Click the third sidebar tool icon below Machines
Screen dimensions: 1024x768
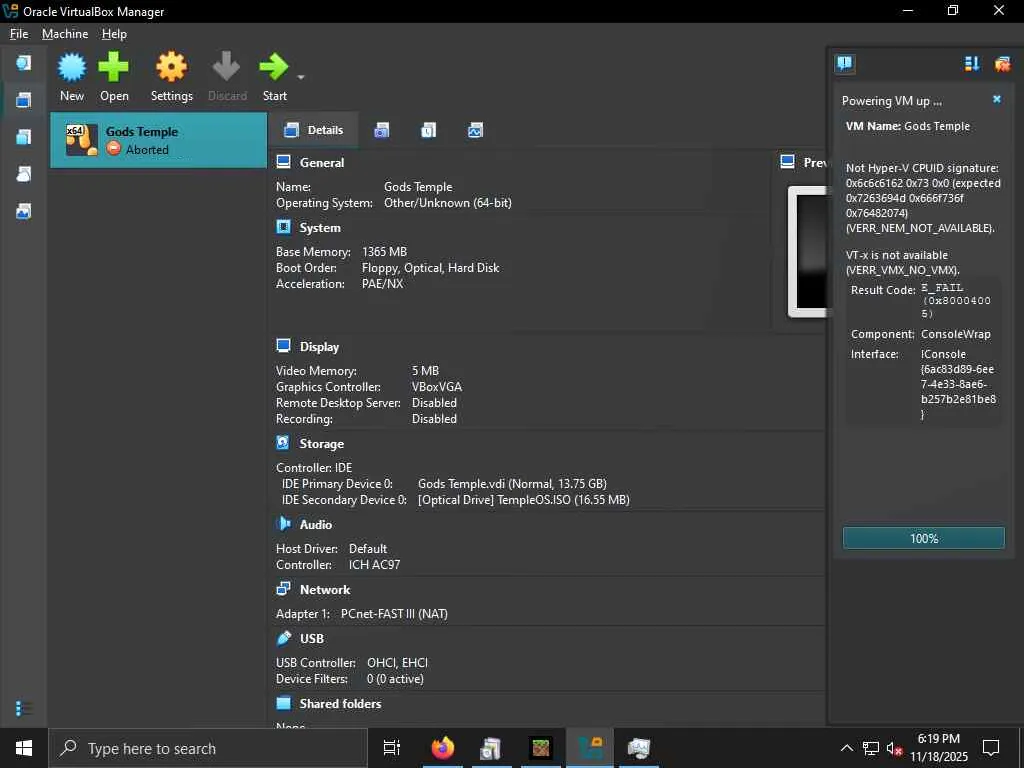(24, 136)
